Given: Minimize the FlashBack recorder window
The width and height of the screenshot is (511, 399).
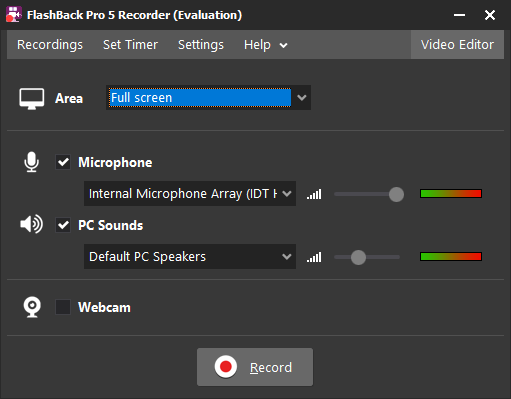Looking at the screenshot, I should tap(459, 15).
